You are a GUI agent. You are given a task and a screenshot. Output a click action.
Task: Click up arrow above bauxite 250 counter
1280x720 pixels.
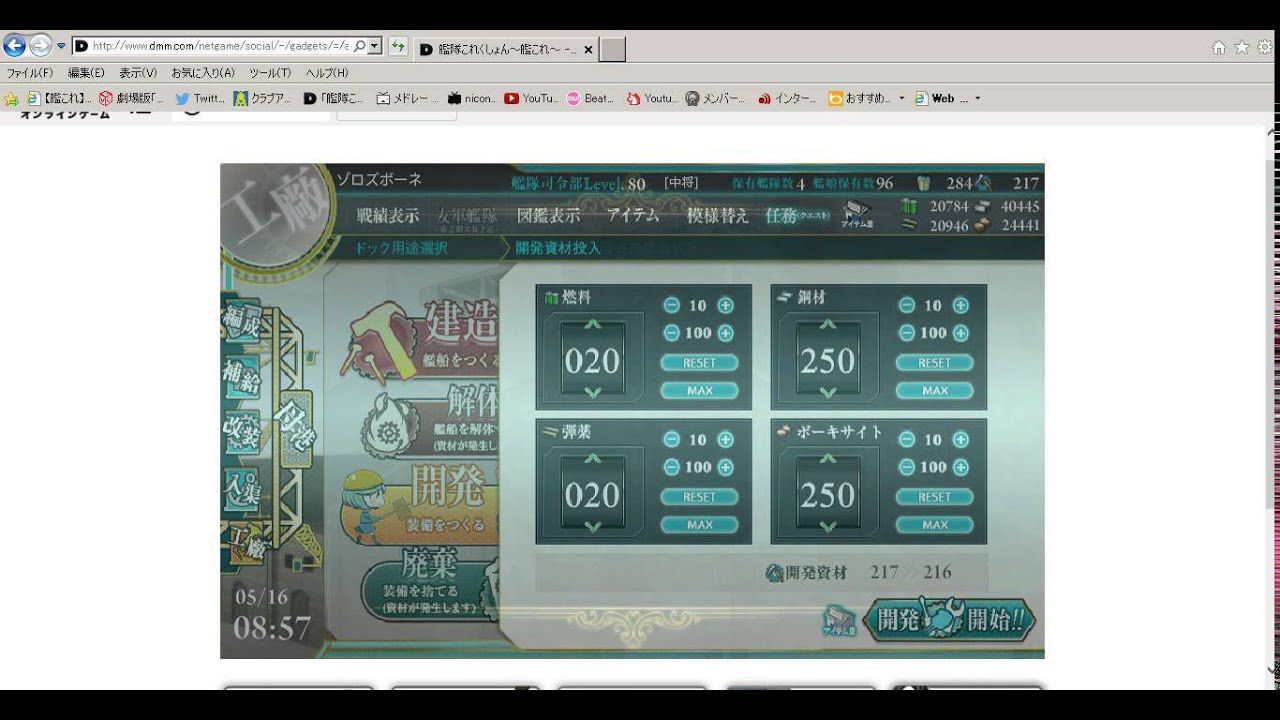pyautogui.click(x=827, y=458)
